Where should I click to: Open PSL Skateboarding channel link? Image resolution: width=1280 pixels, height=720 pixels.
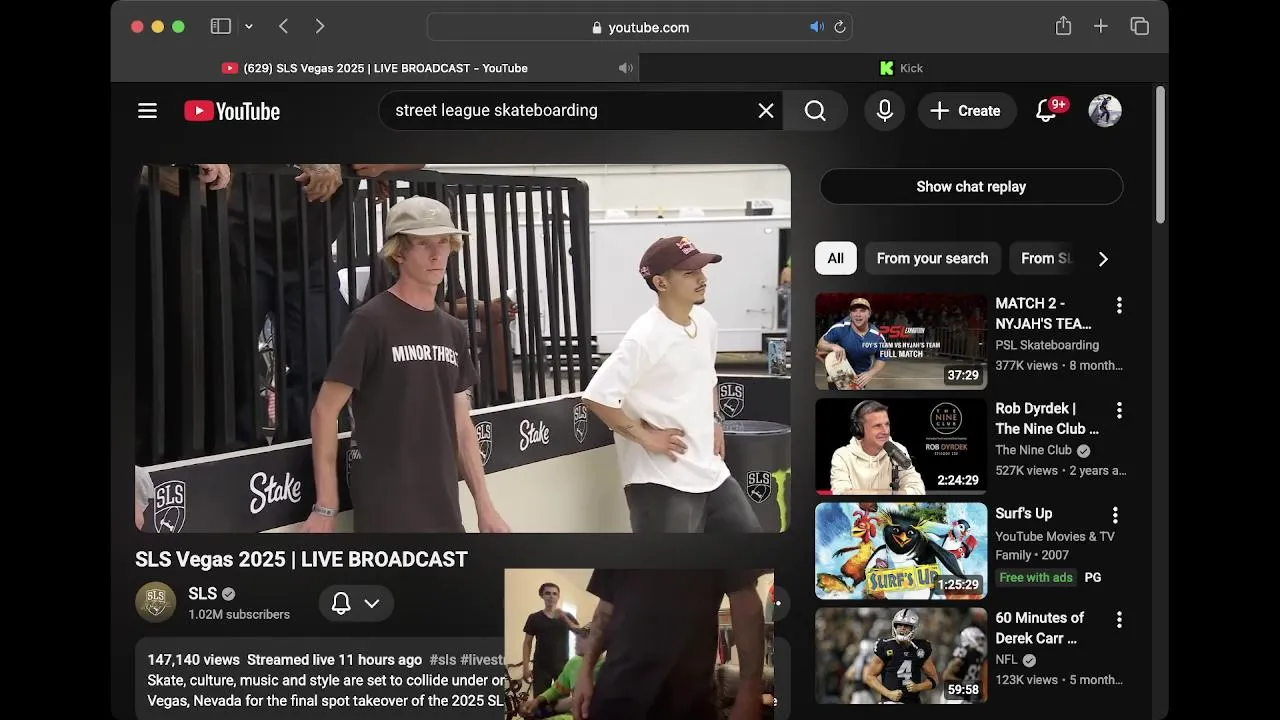[1047, 345]
